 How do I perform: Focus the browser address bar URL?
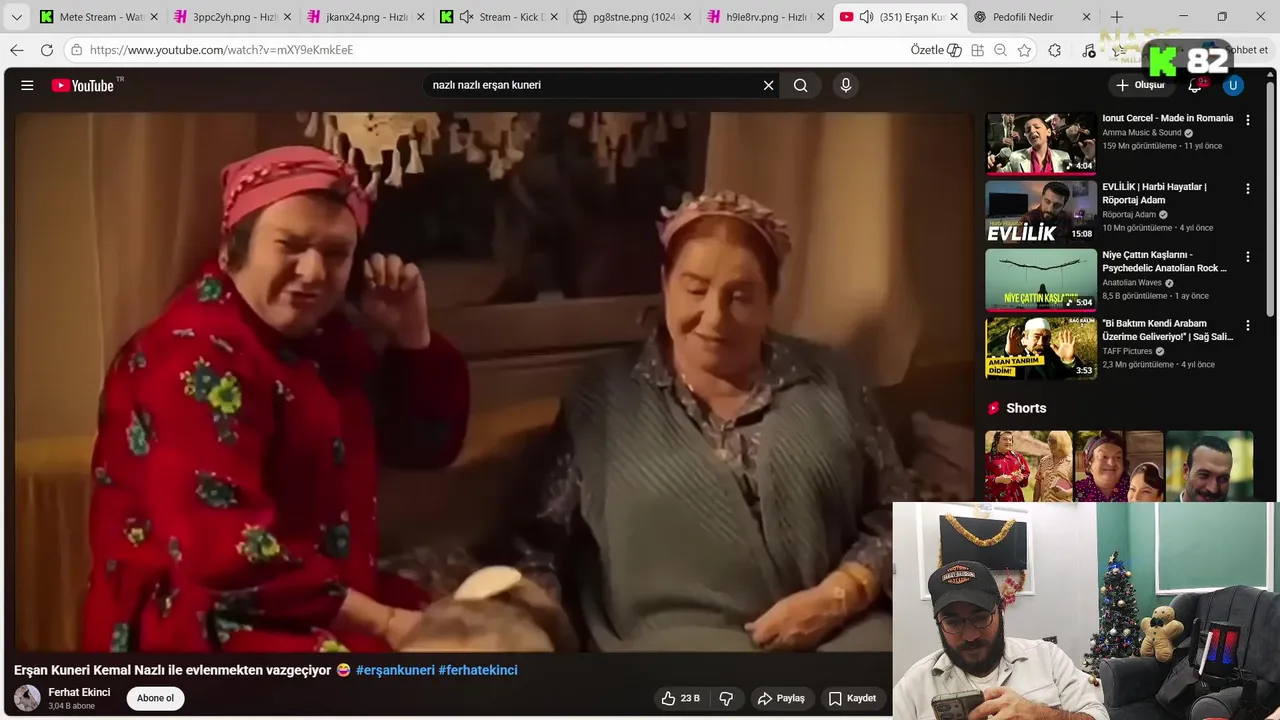coord(221,50)
